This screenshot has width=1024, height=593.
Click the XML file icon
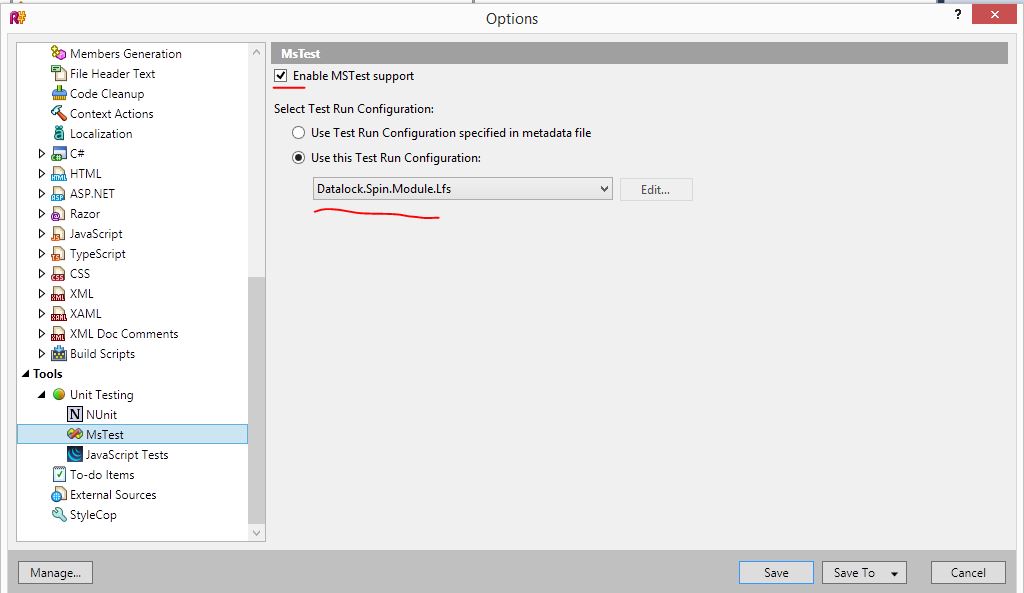[59, 294]
